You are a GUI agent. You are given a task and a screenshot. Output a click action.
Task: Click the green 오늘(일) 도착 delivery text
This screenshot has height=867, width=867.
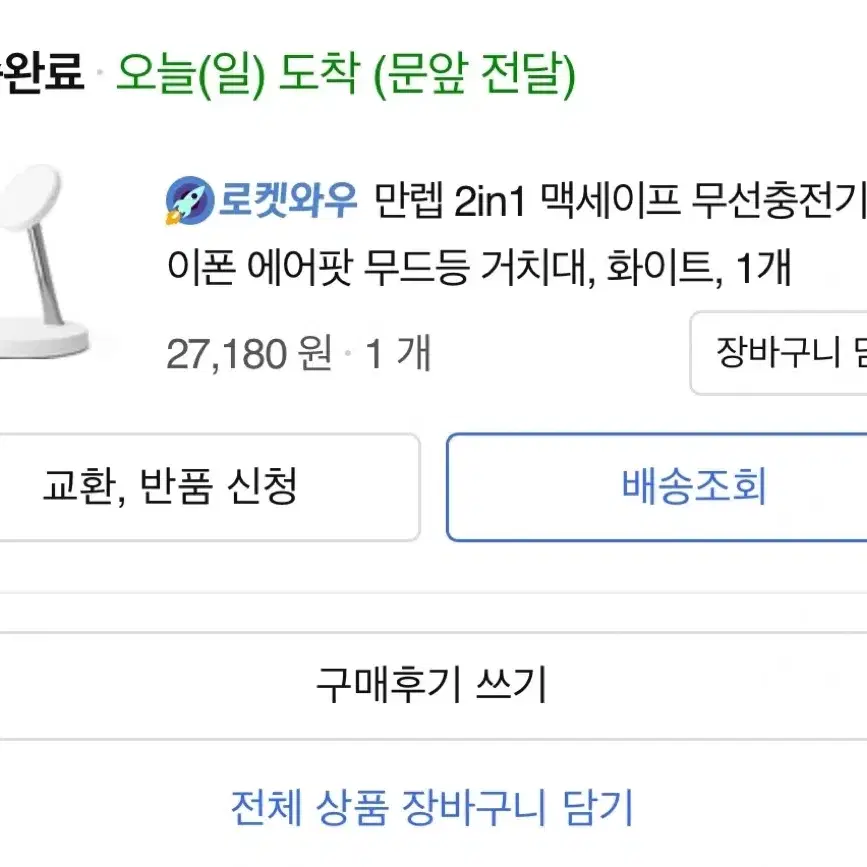click(237, 75)
